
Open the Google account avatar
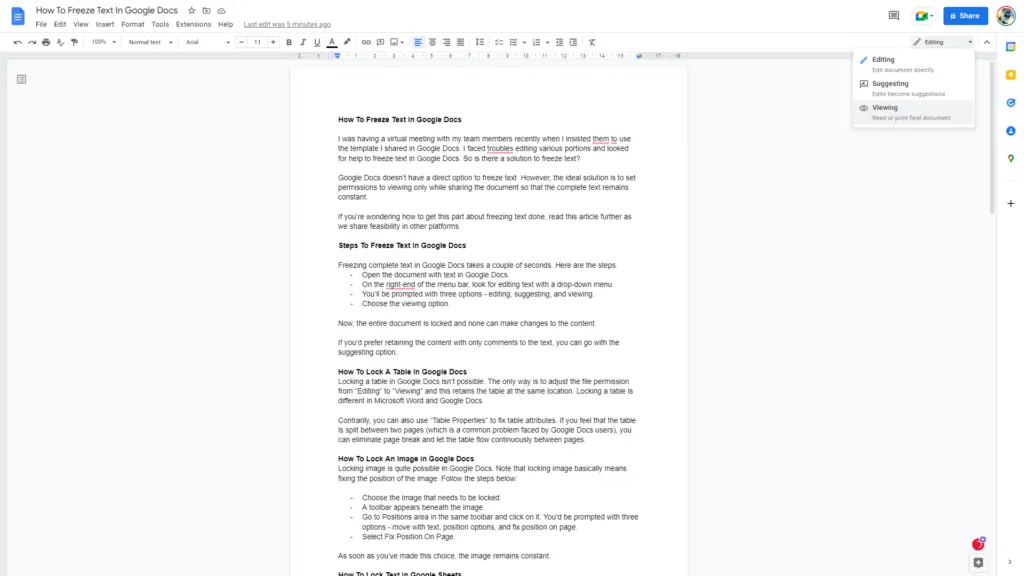coord(1006,16)
